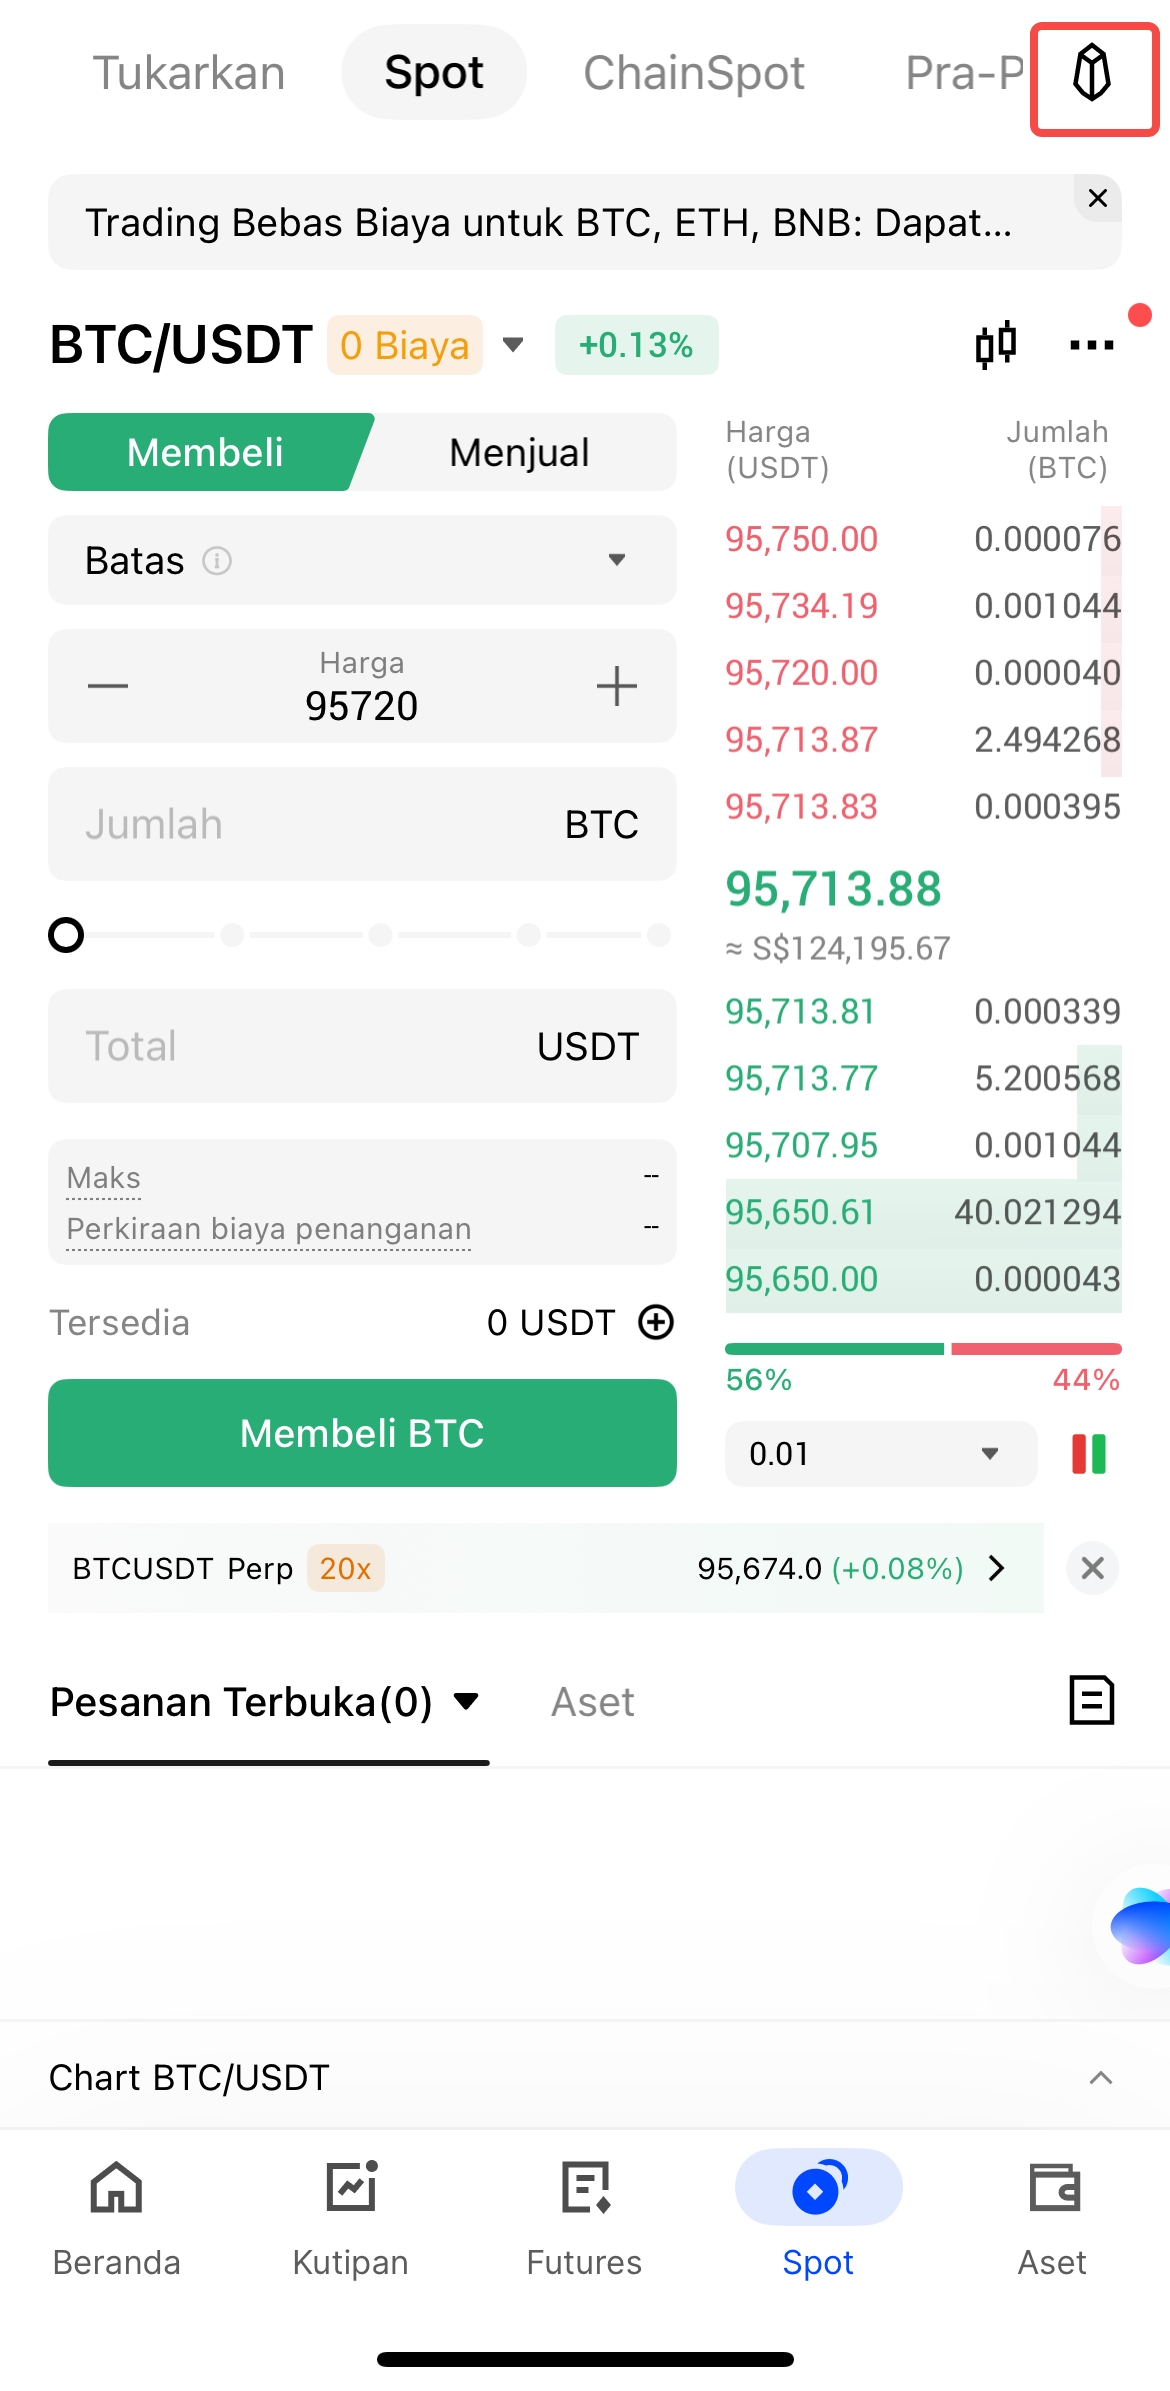The width and height of the screenshot is (1170, 2391).
Task: Switch to the Tukarkan tab
Action: click(x=189, y=73)
